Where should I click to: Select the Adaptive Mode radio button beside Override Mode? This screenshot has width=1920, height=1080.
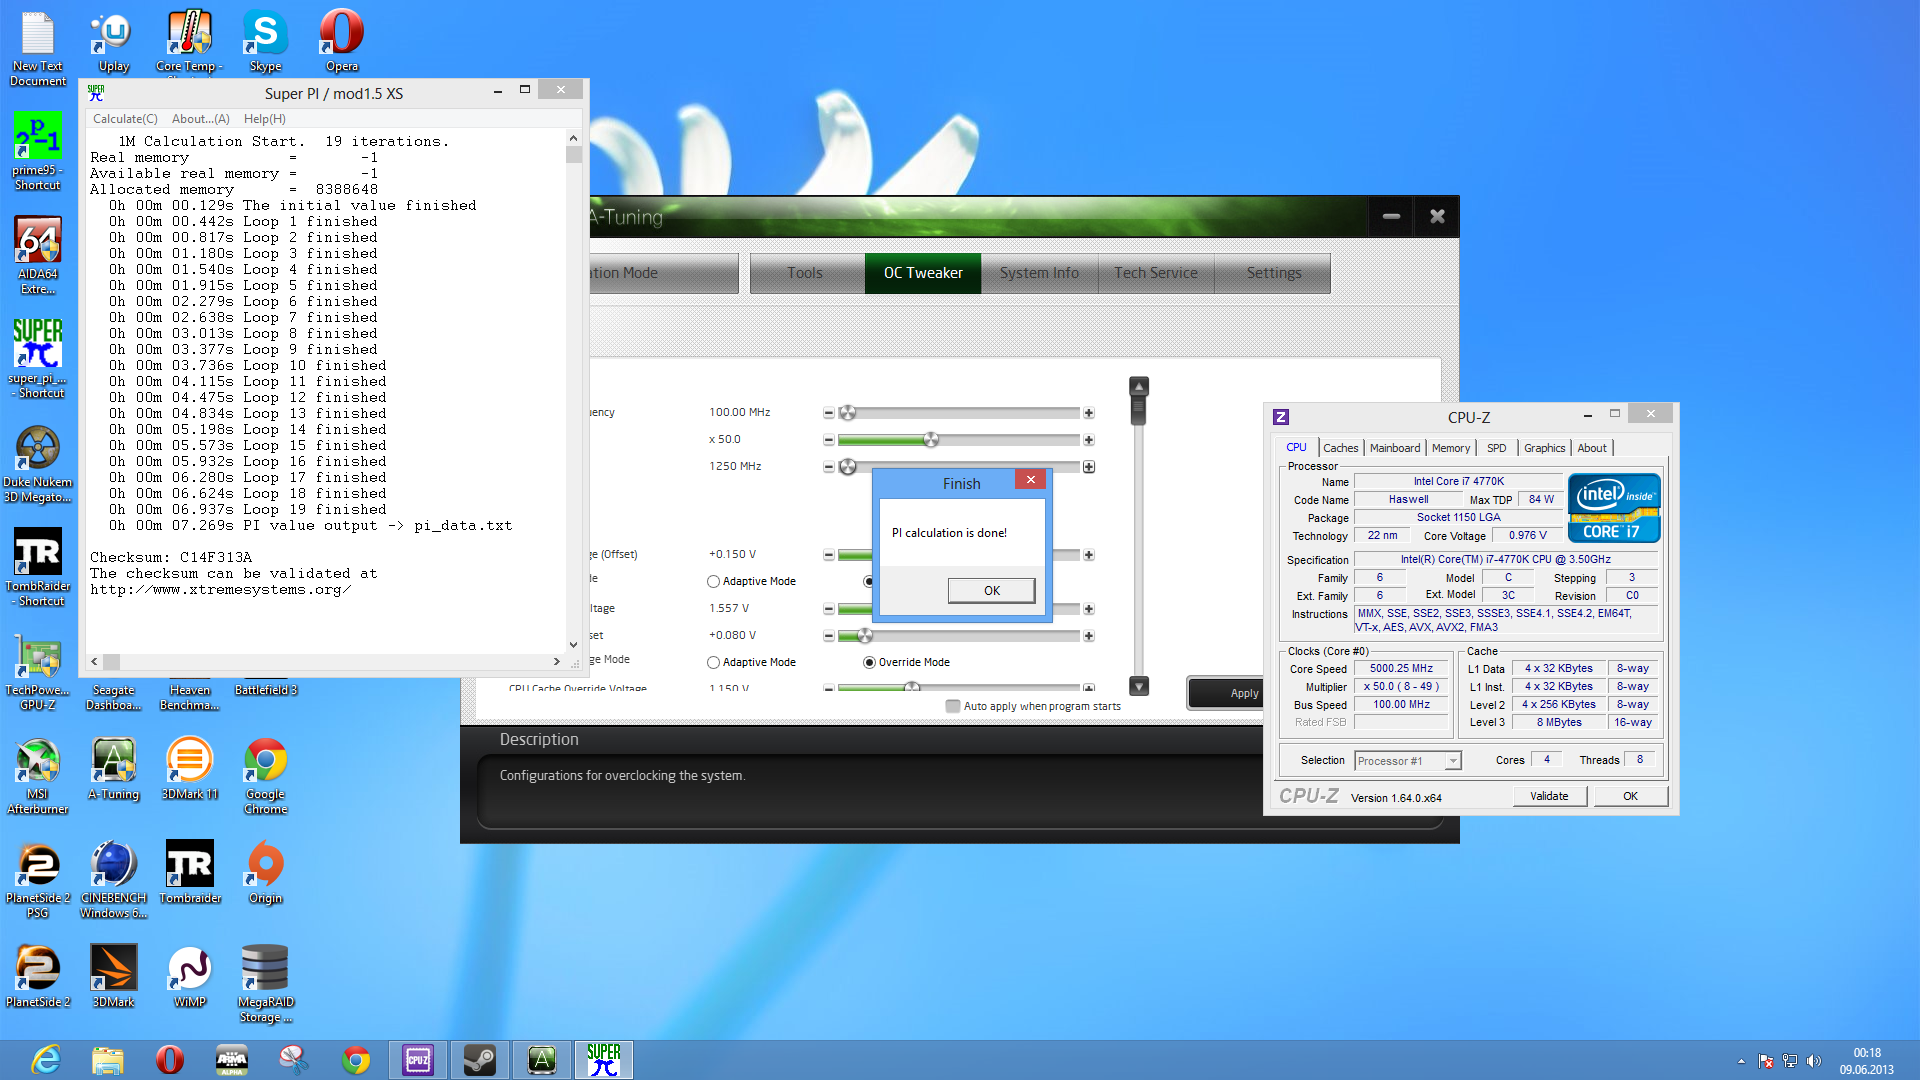pyautogui.click(x=713, y=662)
